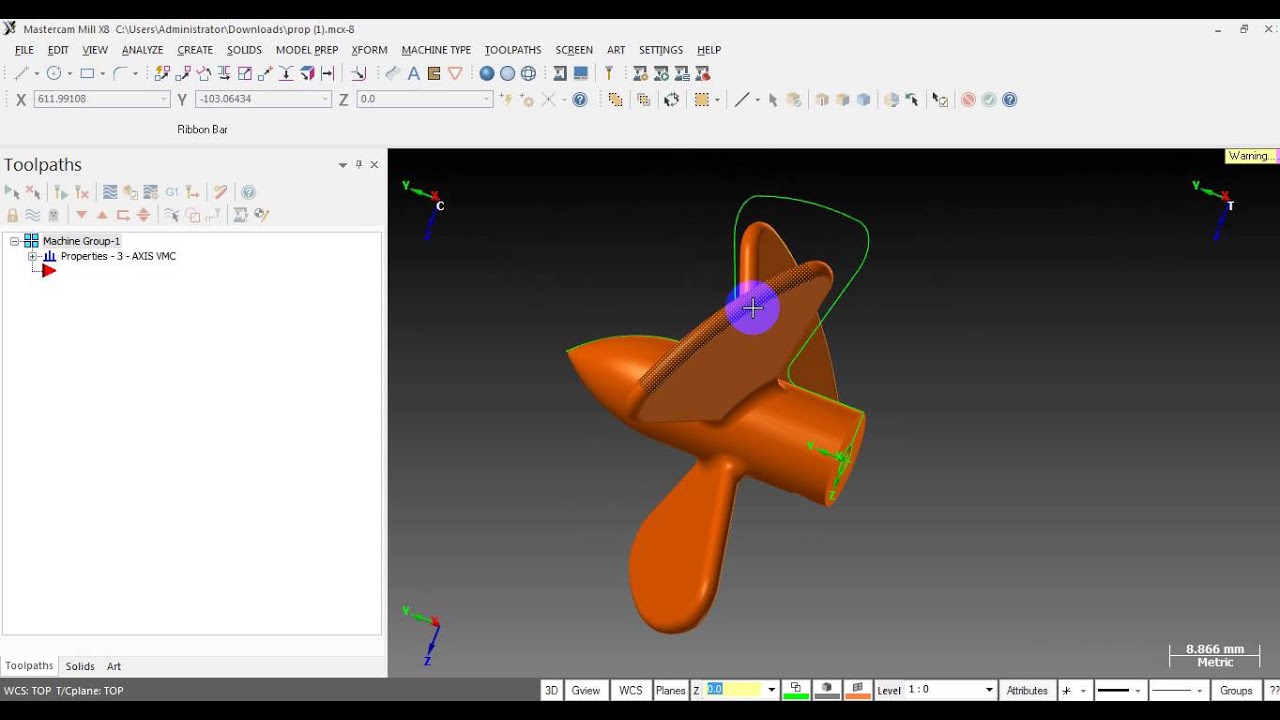The width and height of the screenshot is (1280, 720).
Task: Toggle Toolpaths panel auto-hide pin
Action: point(359,164)
